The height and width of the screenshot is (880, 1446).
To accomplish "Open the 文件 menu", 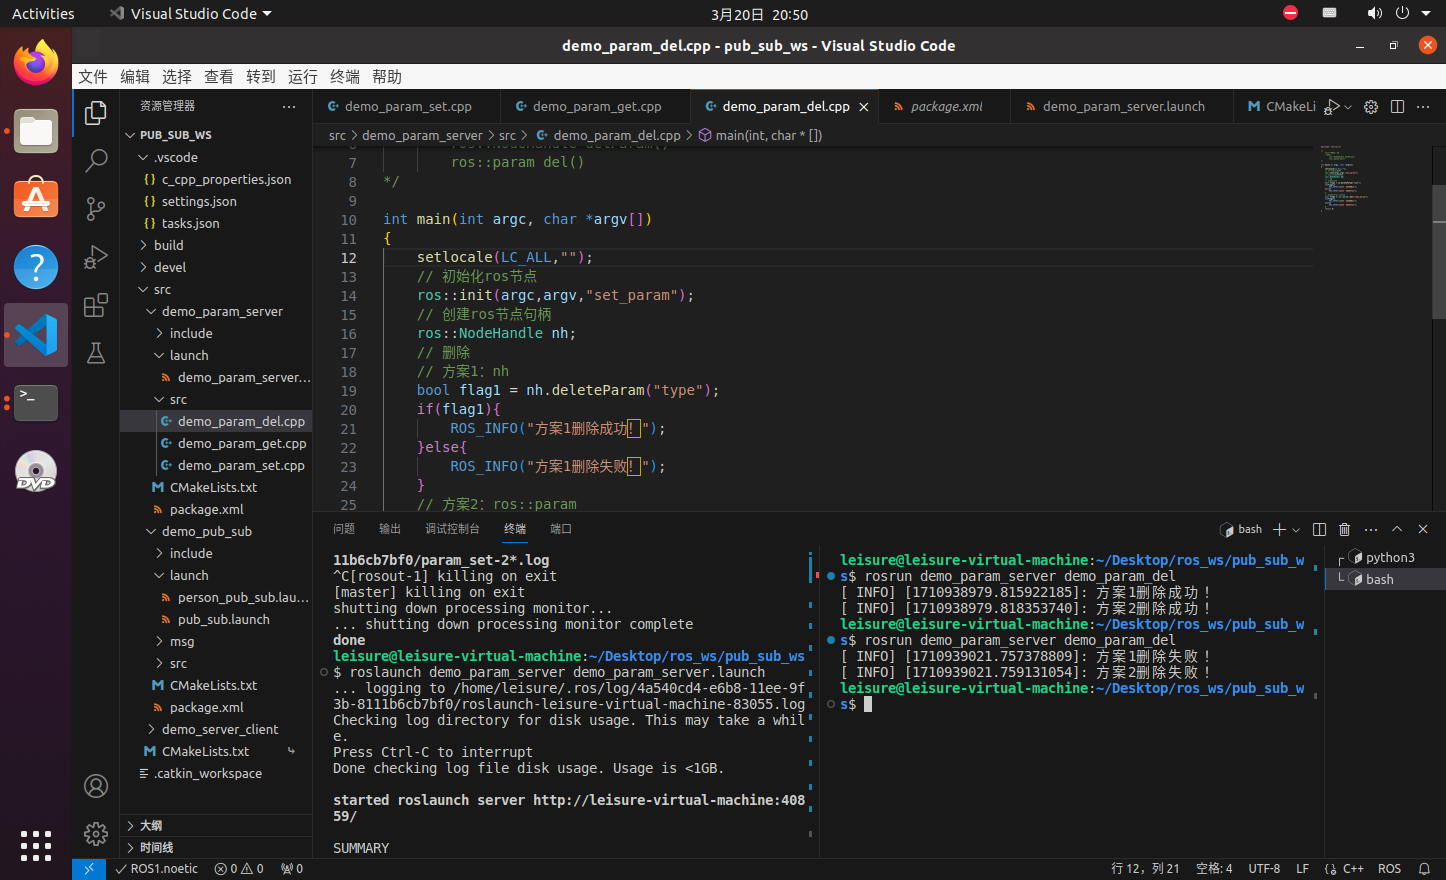I will tap(93, 77).
